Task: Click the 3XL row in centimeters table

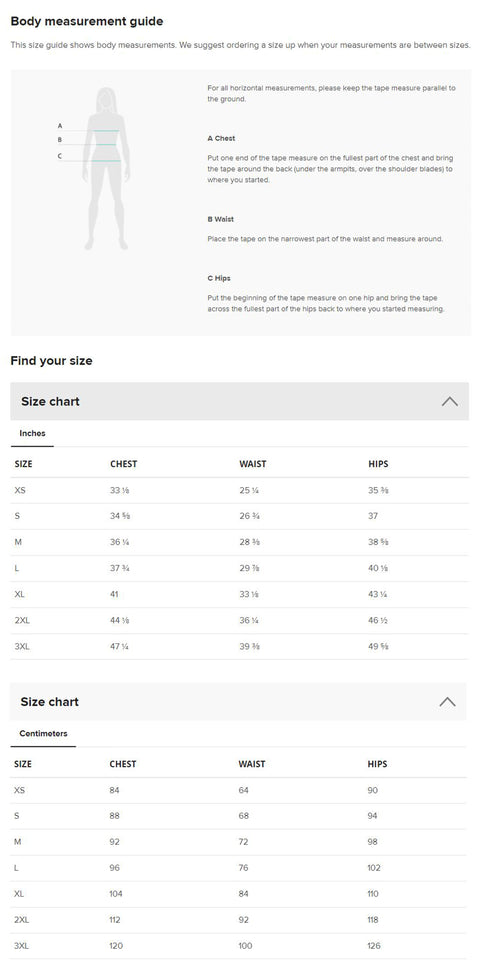Action: 238,946
